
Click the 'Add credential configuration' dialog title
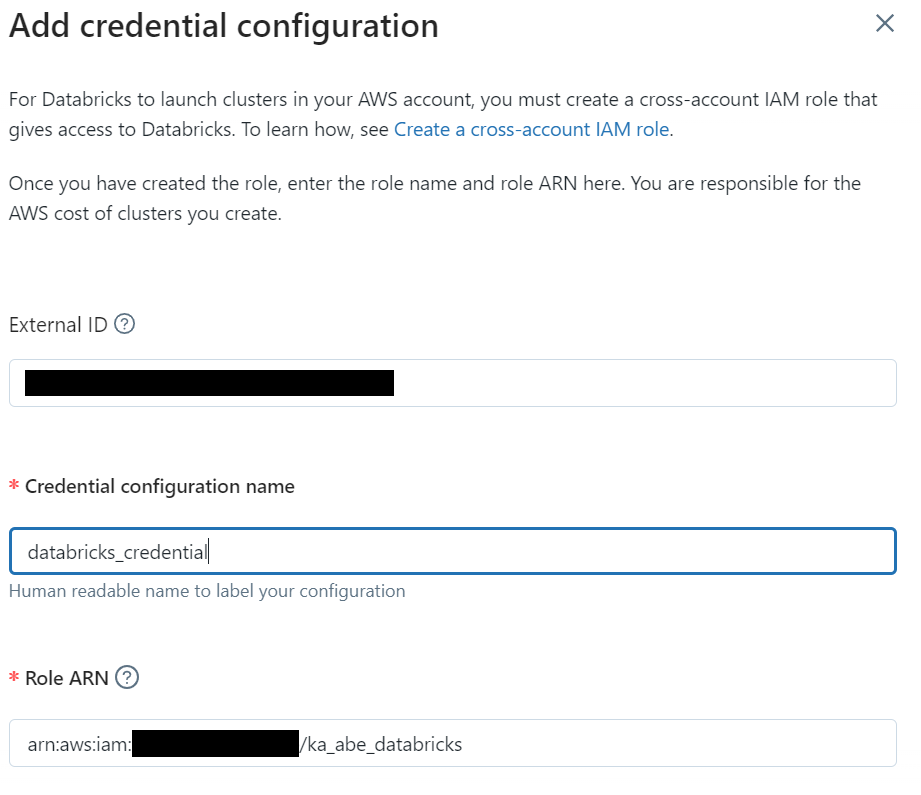tap(224, 26)
